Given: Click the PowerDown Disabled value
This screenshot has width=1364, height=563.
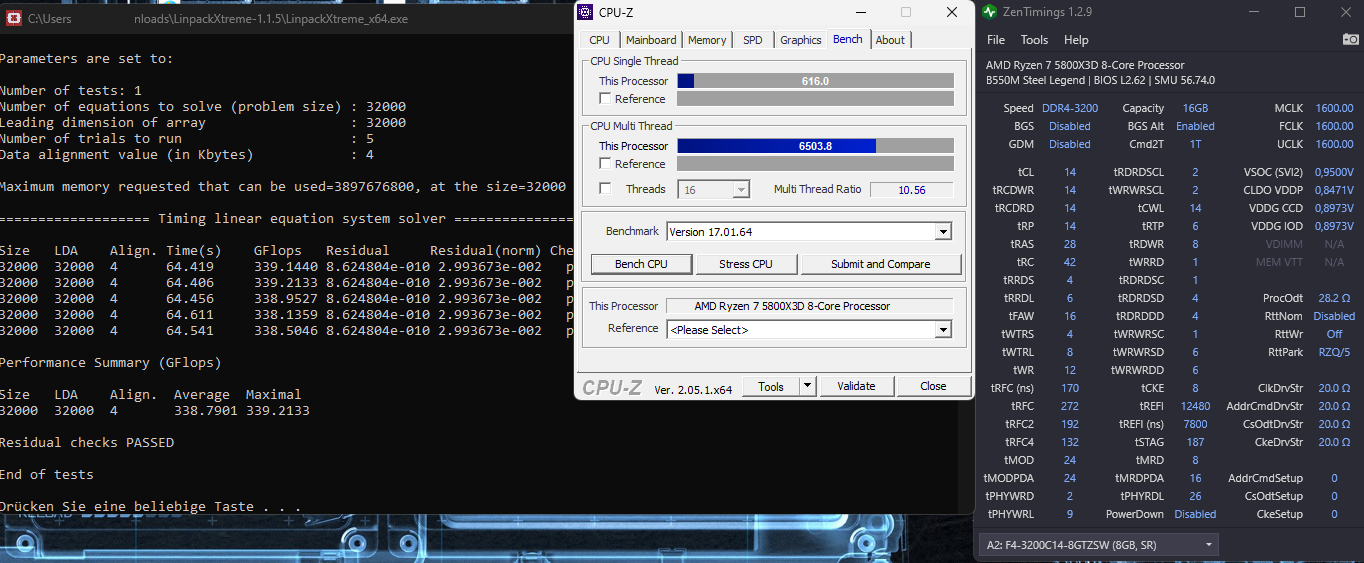Looking at the screenshot, I should 1195,514.
